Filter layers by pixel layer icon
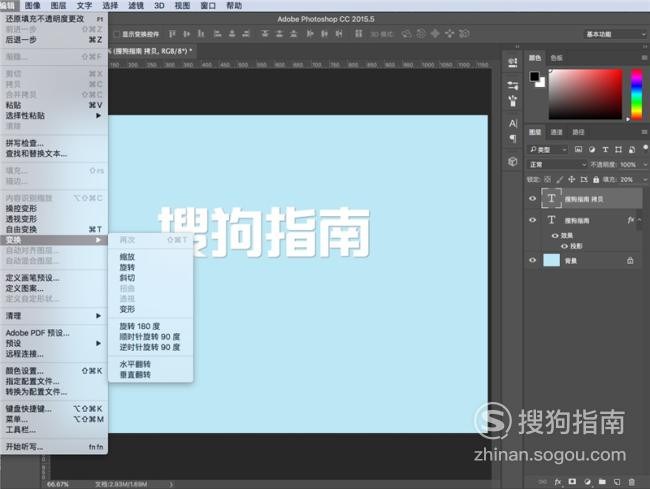This screenshot has height=489, width=650. 579,149
